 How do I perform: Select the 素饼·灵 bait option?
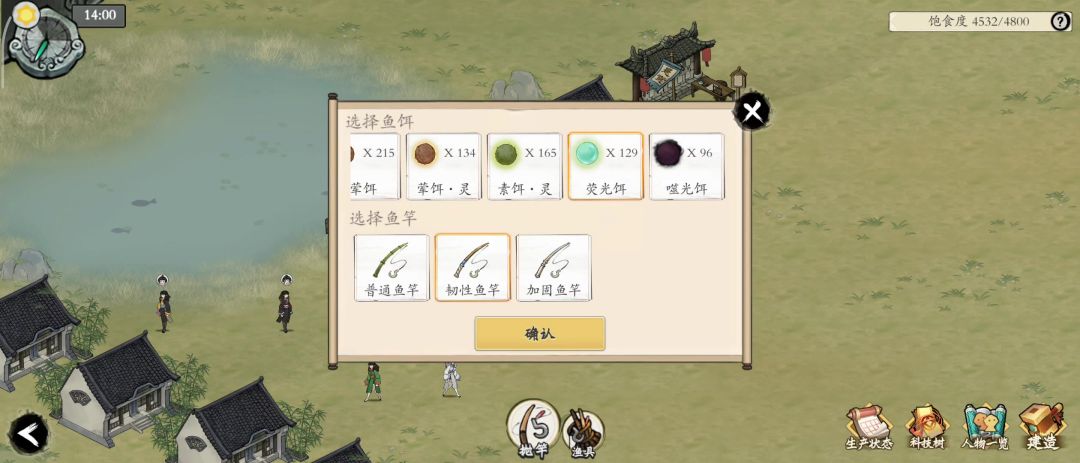525,166
